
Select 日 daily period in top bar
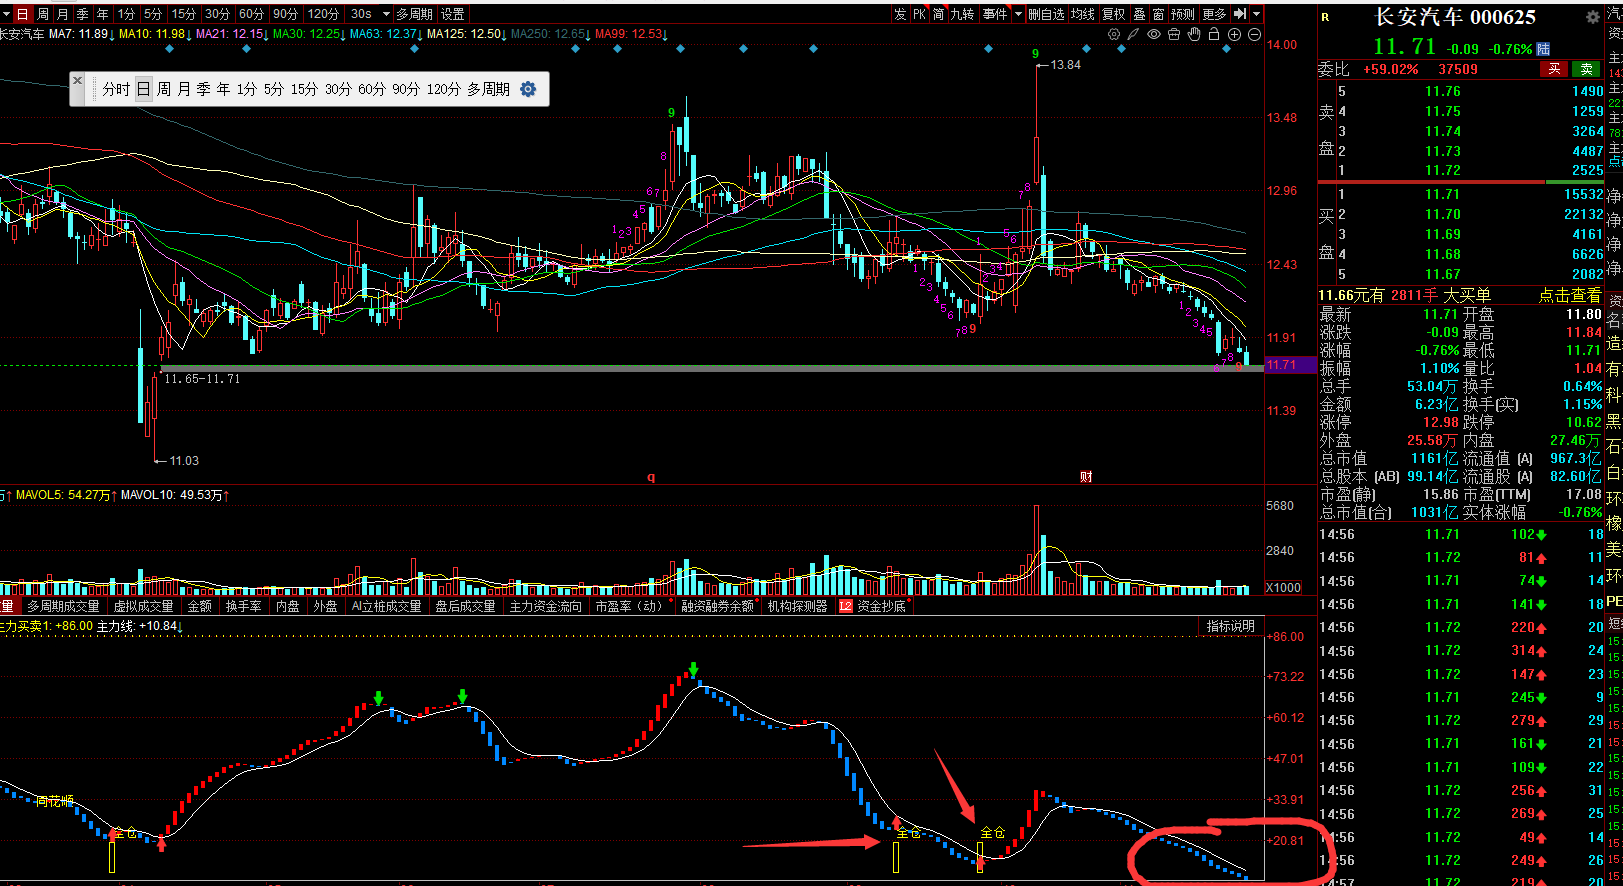[x=23, y=14]
